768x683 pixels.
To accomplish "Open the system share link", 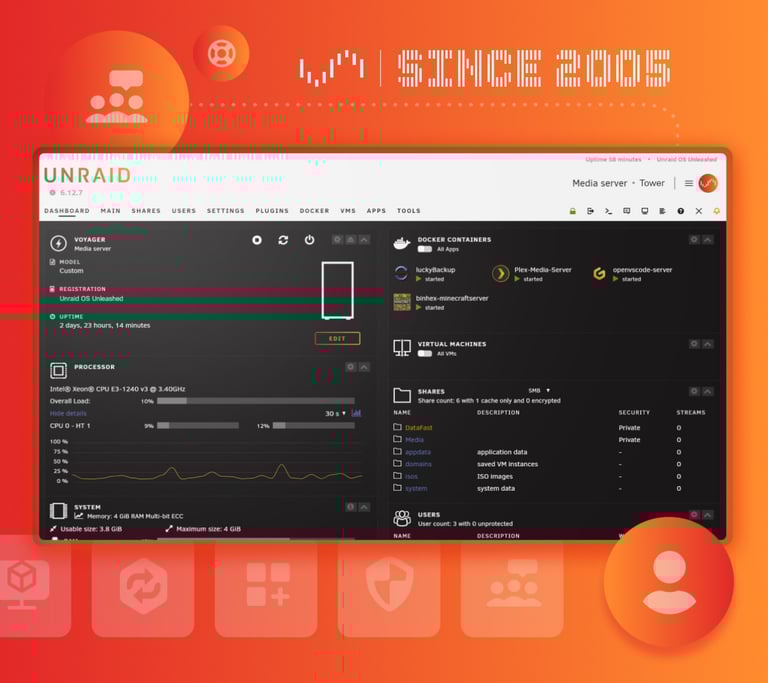I will pyautogui.click(x=416, y=488).
